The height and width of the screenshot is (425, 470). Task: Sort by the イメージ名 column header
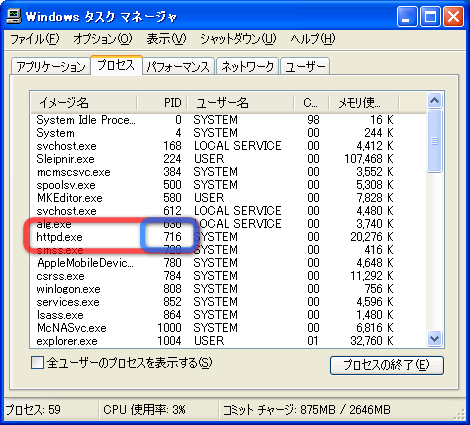pos(84,102)
